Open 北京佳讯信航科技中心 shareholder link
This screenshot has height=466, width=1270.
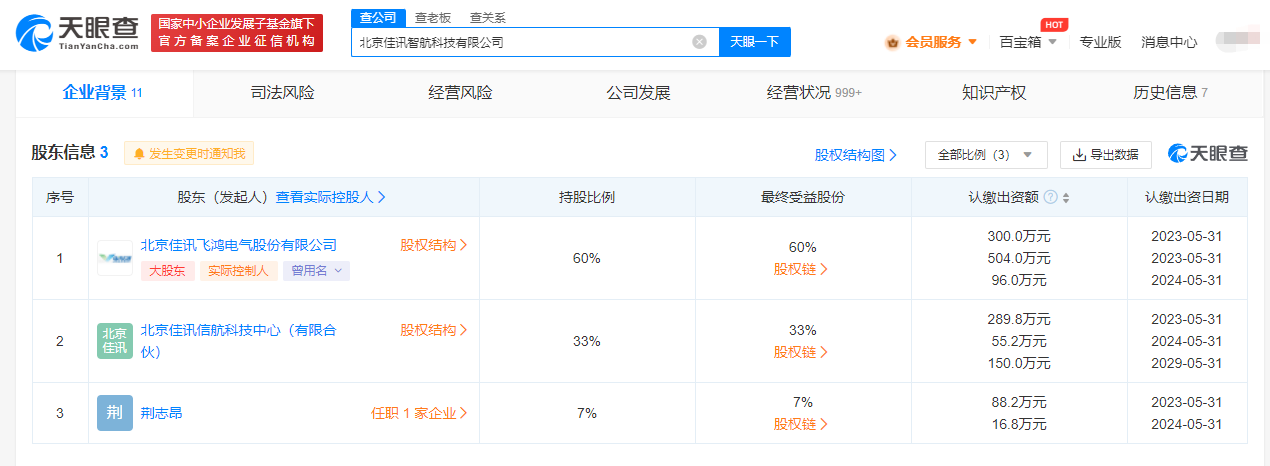[x=239, y=340]
